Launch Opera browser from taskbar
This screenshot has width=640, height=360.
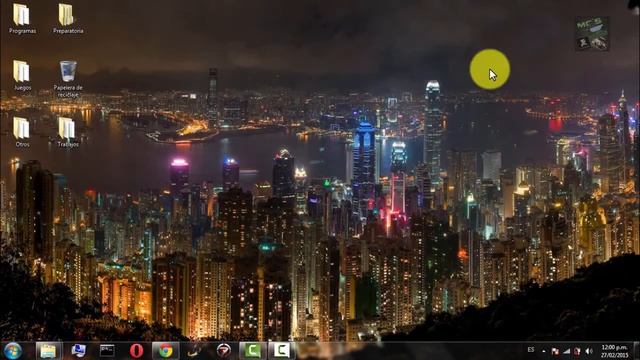(x=136, y=351)
